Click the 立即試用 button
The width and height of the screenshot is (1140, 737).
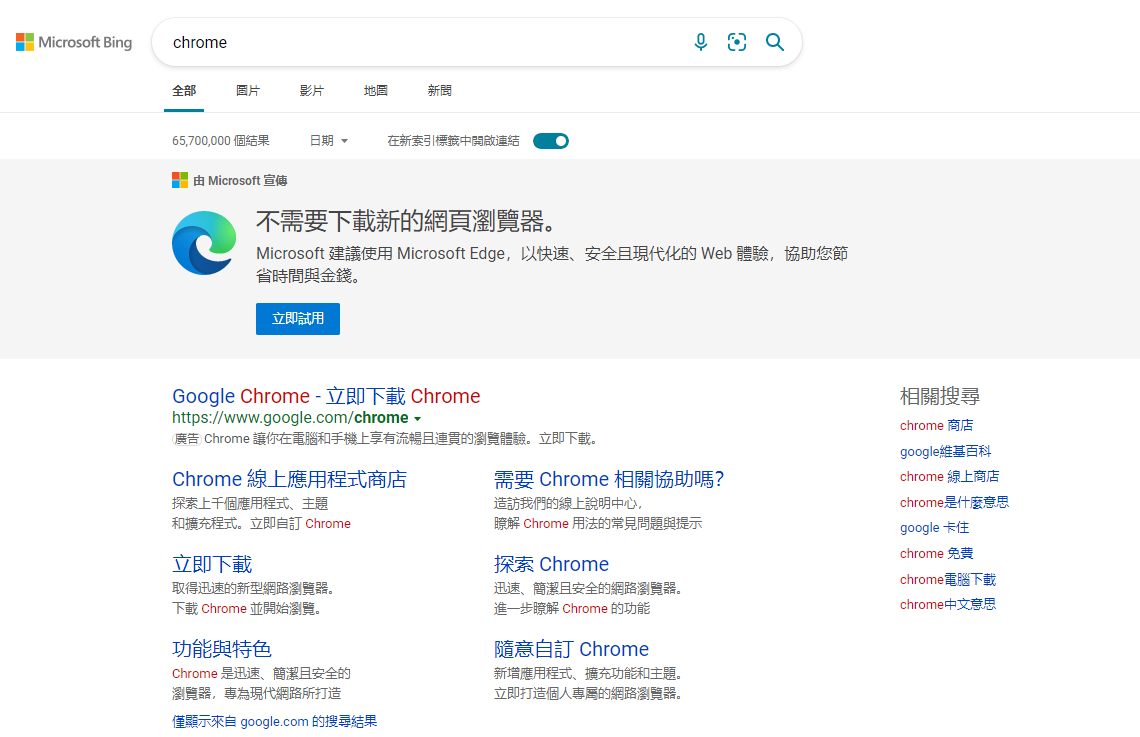298,319
